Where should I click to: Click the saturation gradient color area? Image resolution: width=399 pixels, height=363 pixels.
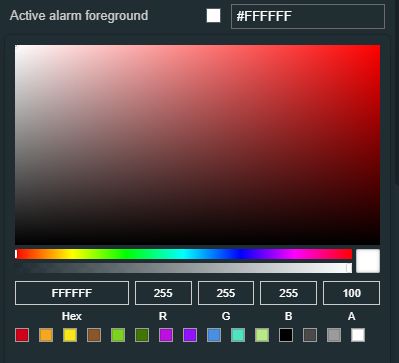click(197, 145)
